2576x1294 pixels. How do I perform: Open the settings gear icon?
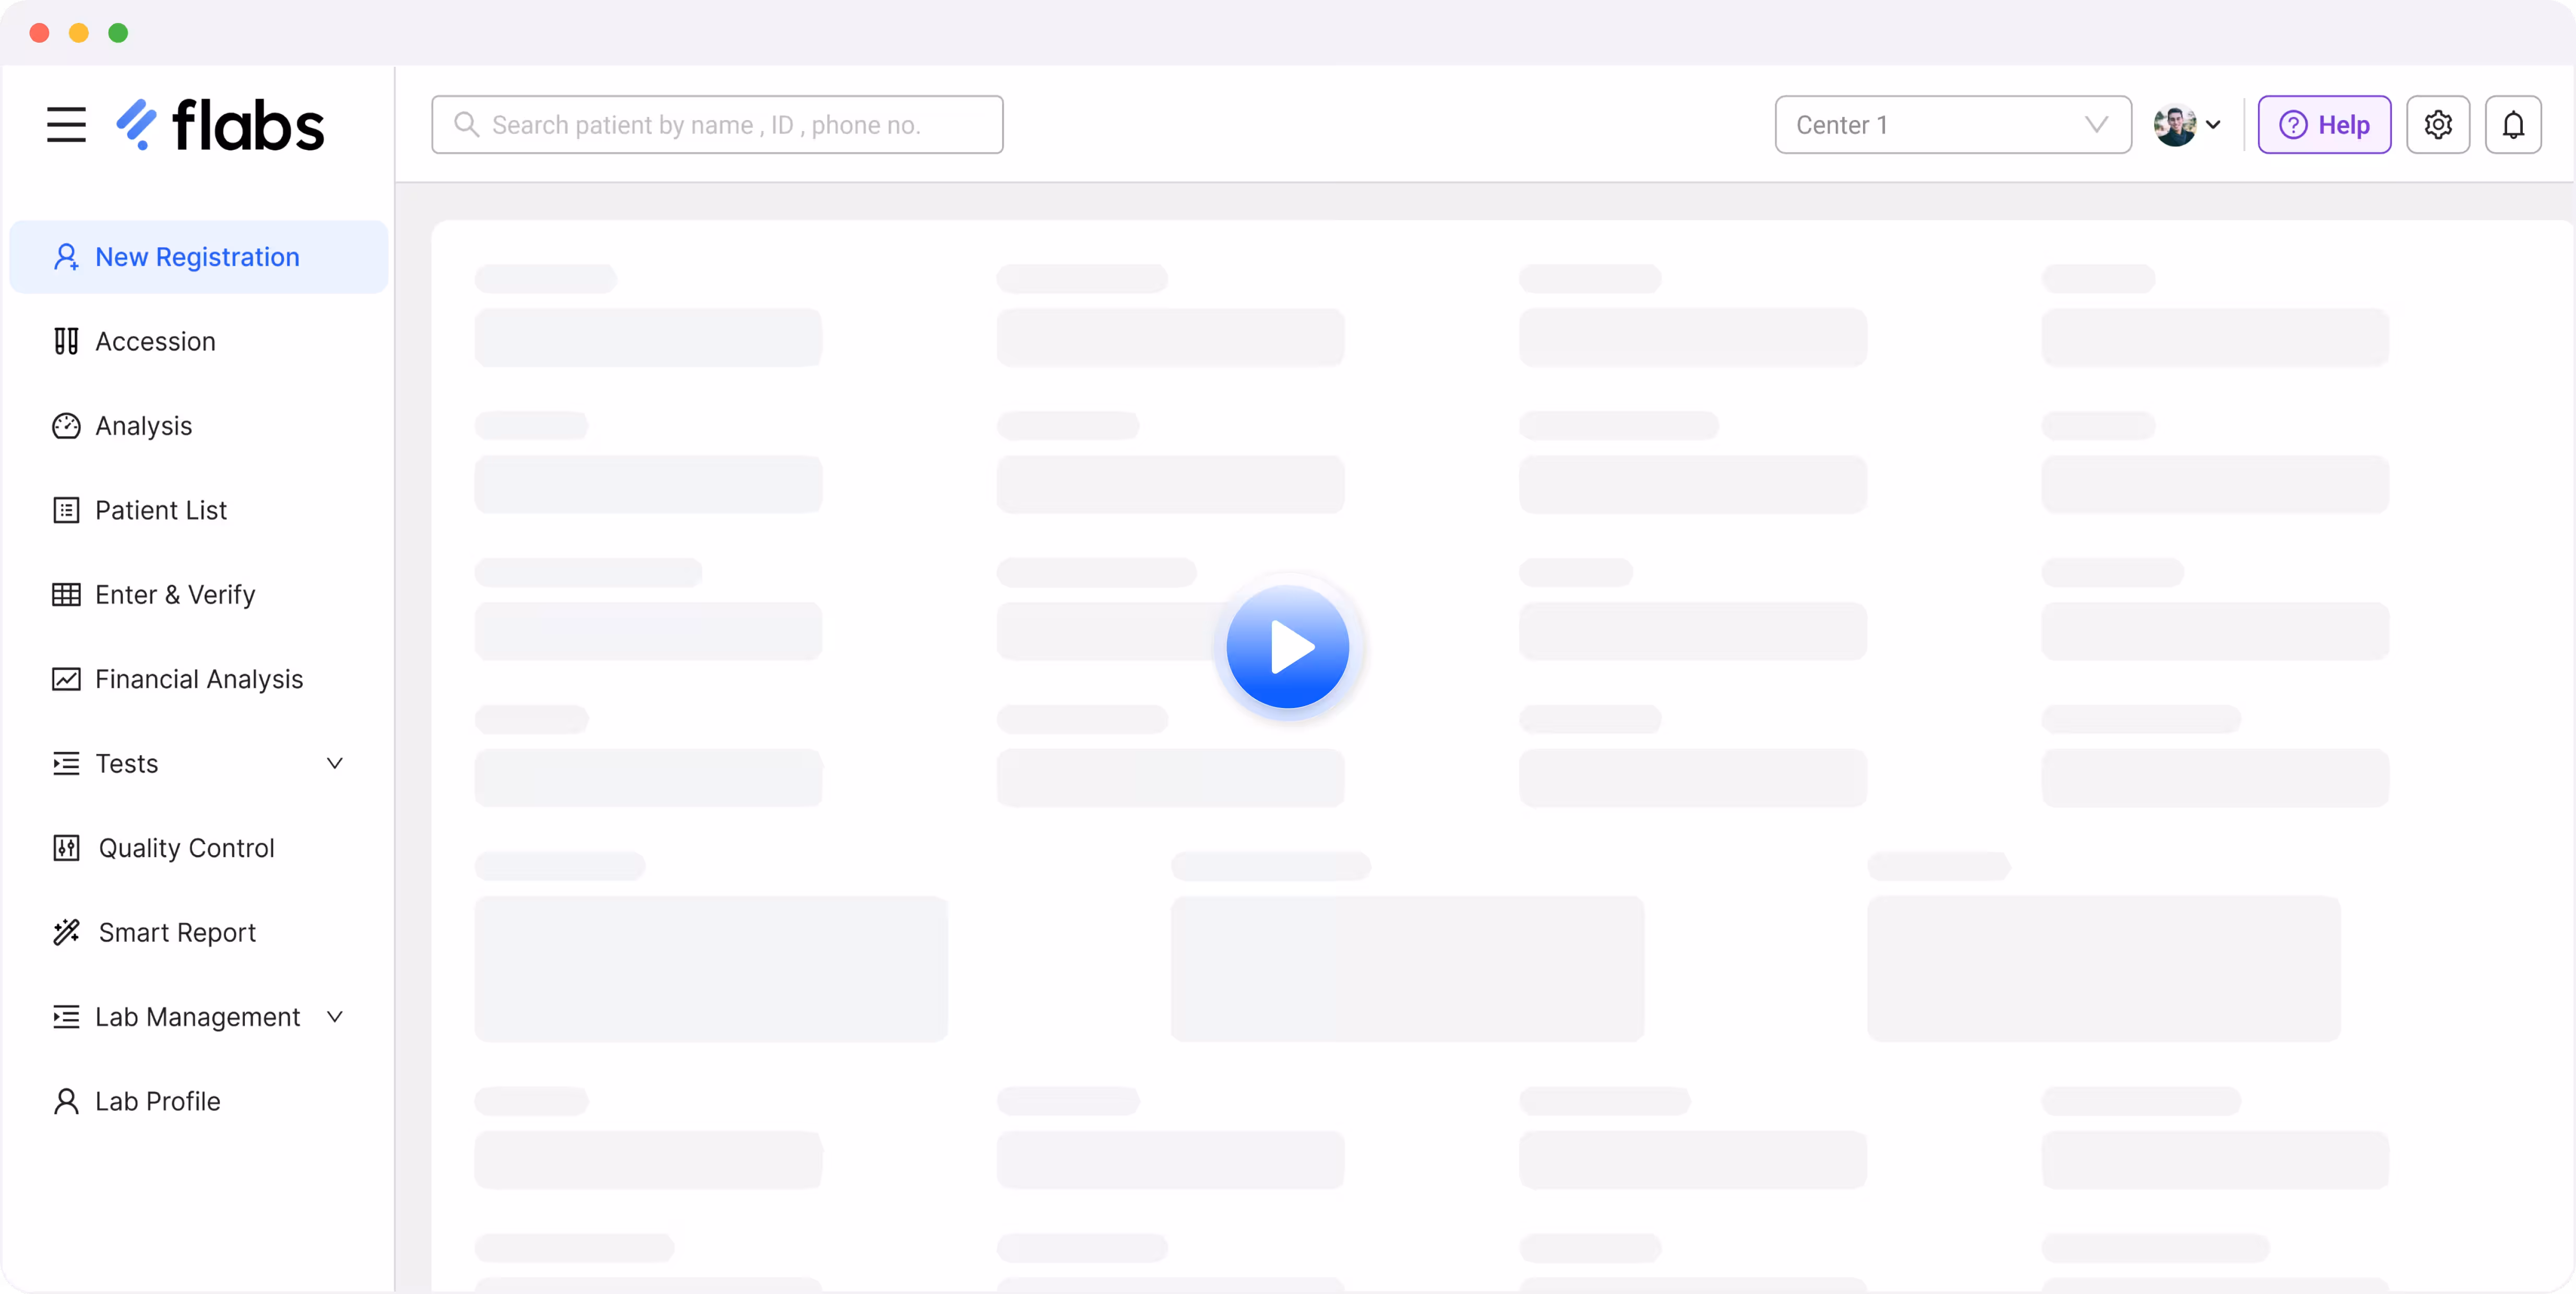click(x=2437, y=125)
